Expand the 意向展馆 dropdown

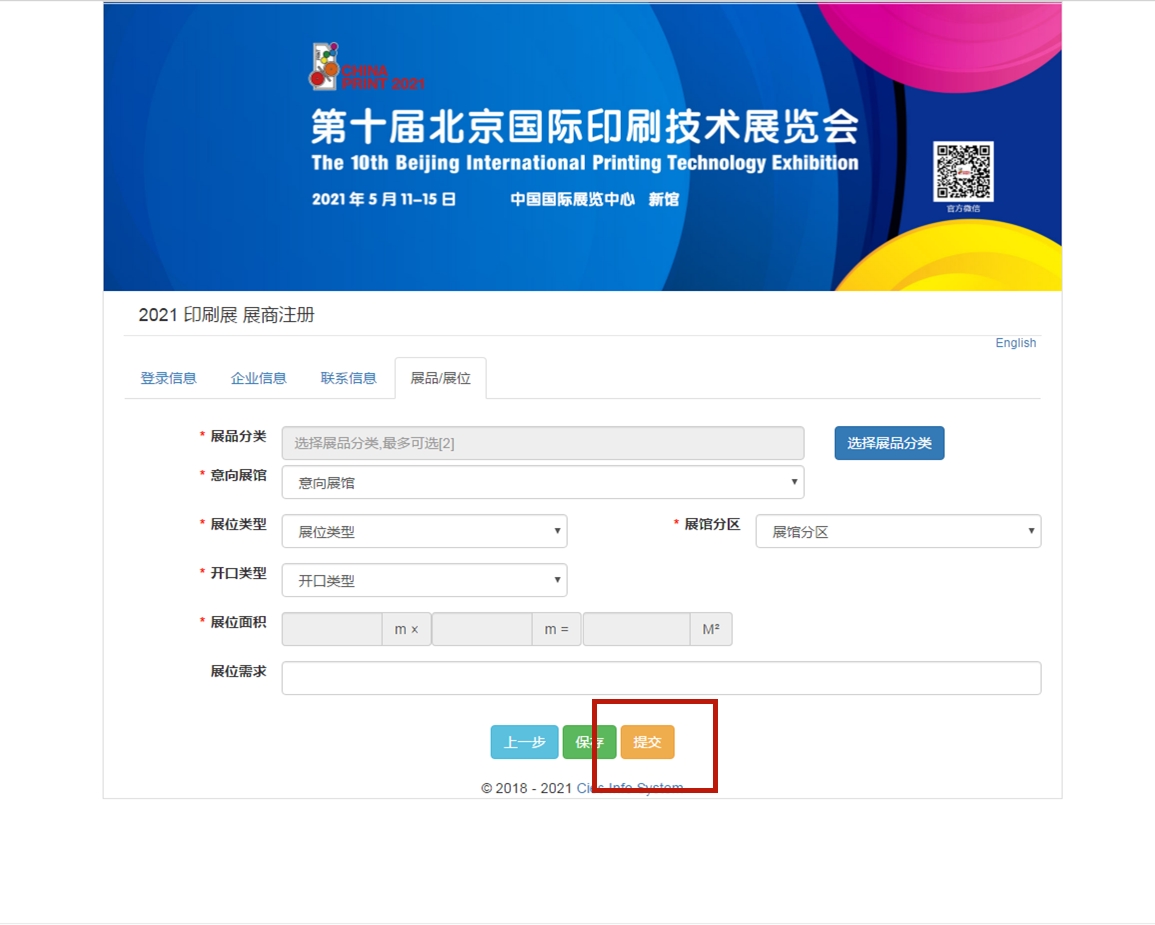click(x=542, y=482)
